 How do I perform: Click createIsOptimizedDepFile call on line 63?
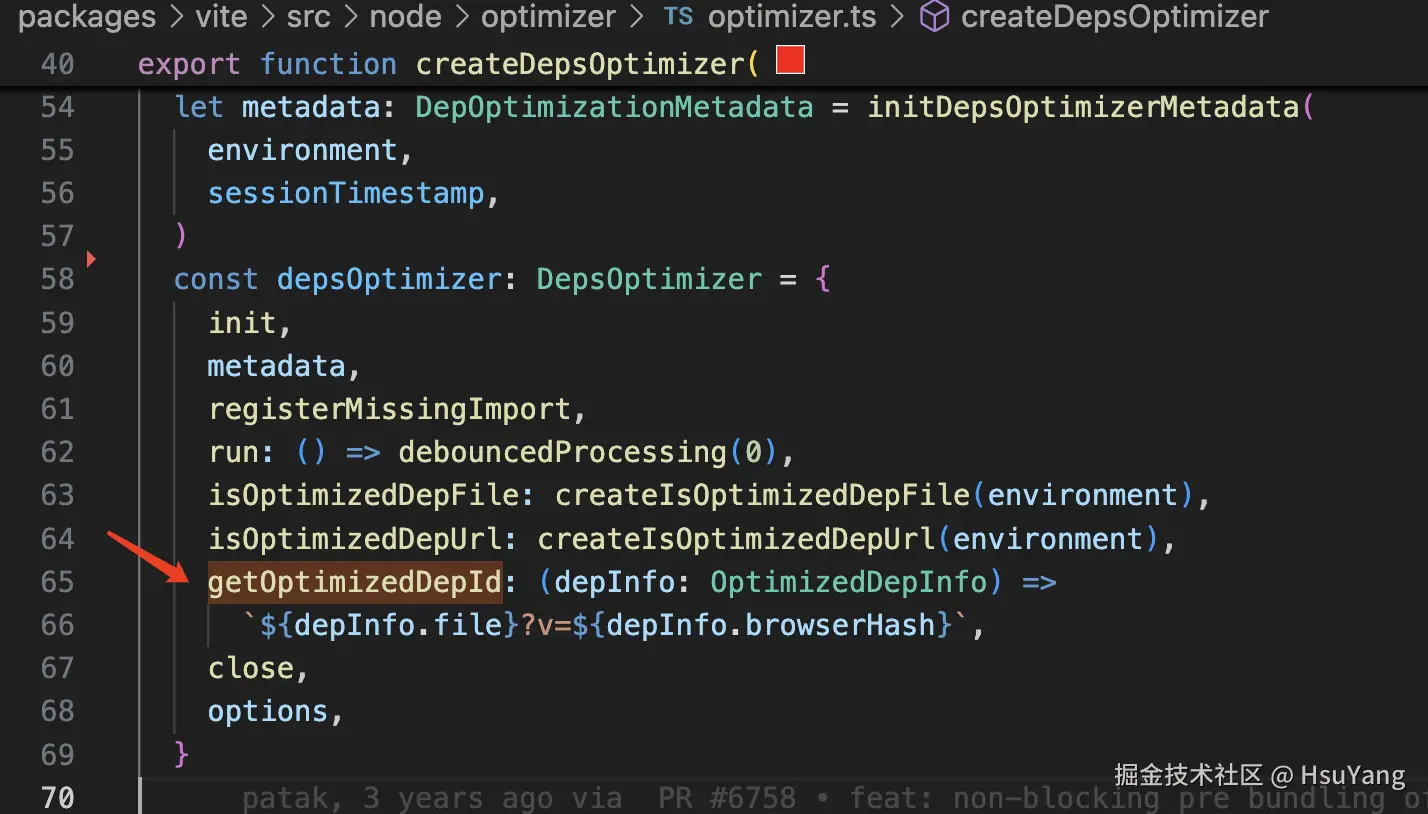(x=762, y=495)
